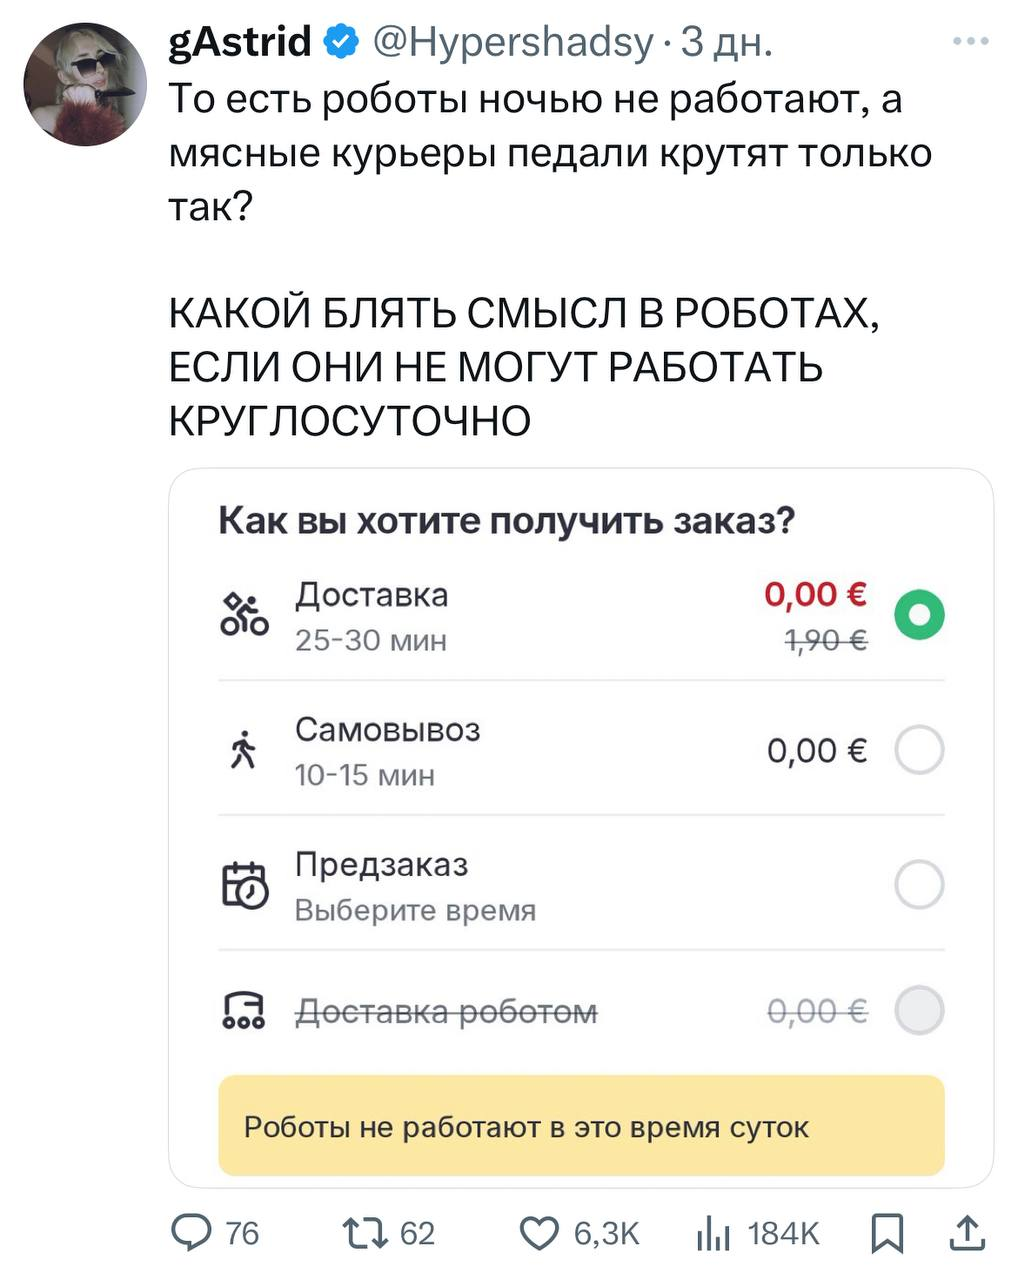The image size is (1018, 1280).
Task: Click the calendar clock preorder icon
Action: (245, 885)
